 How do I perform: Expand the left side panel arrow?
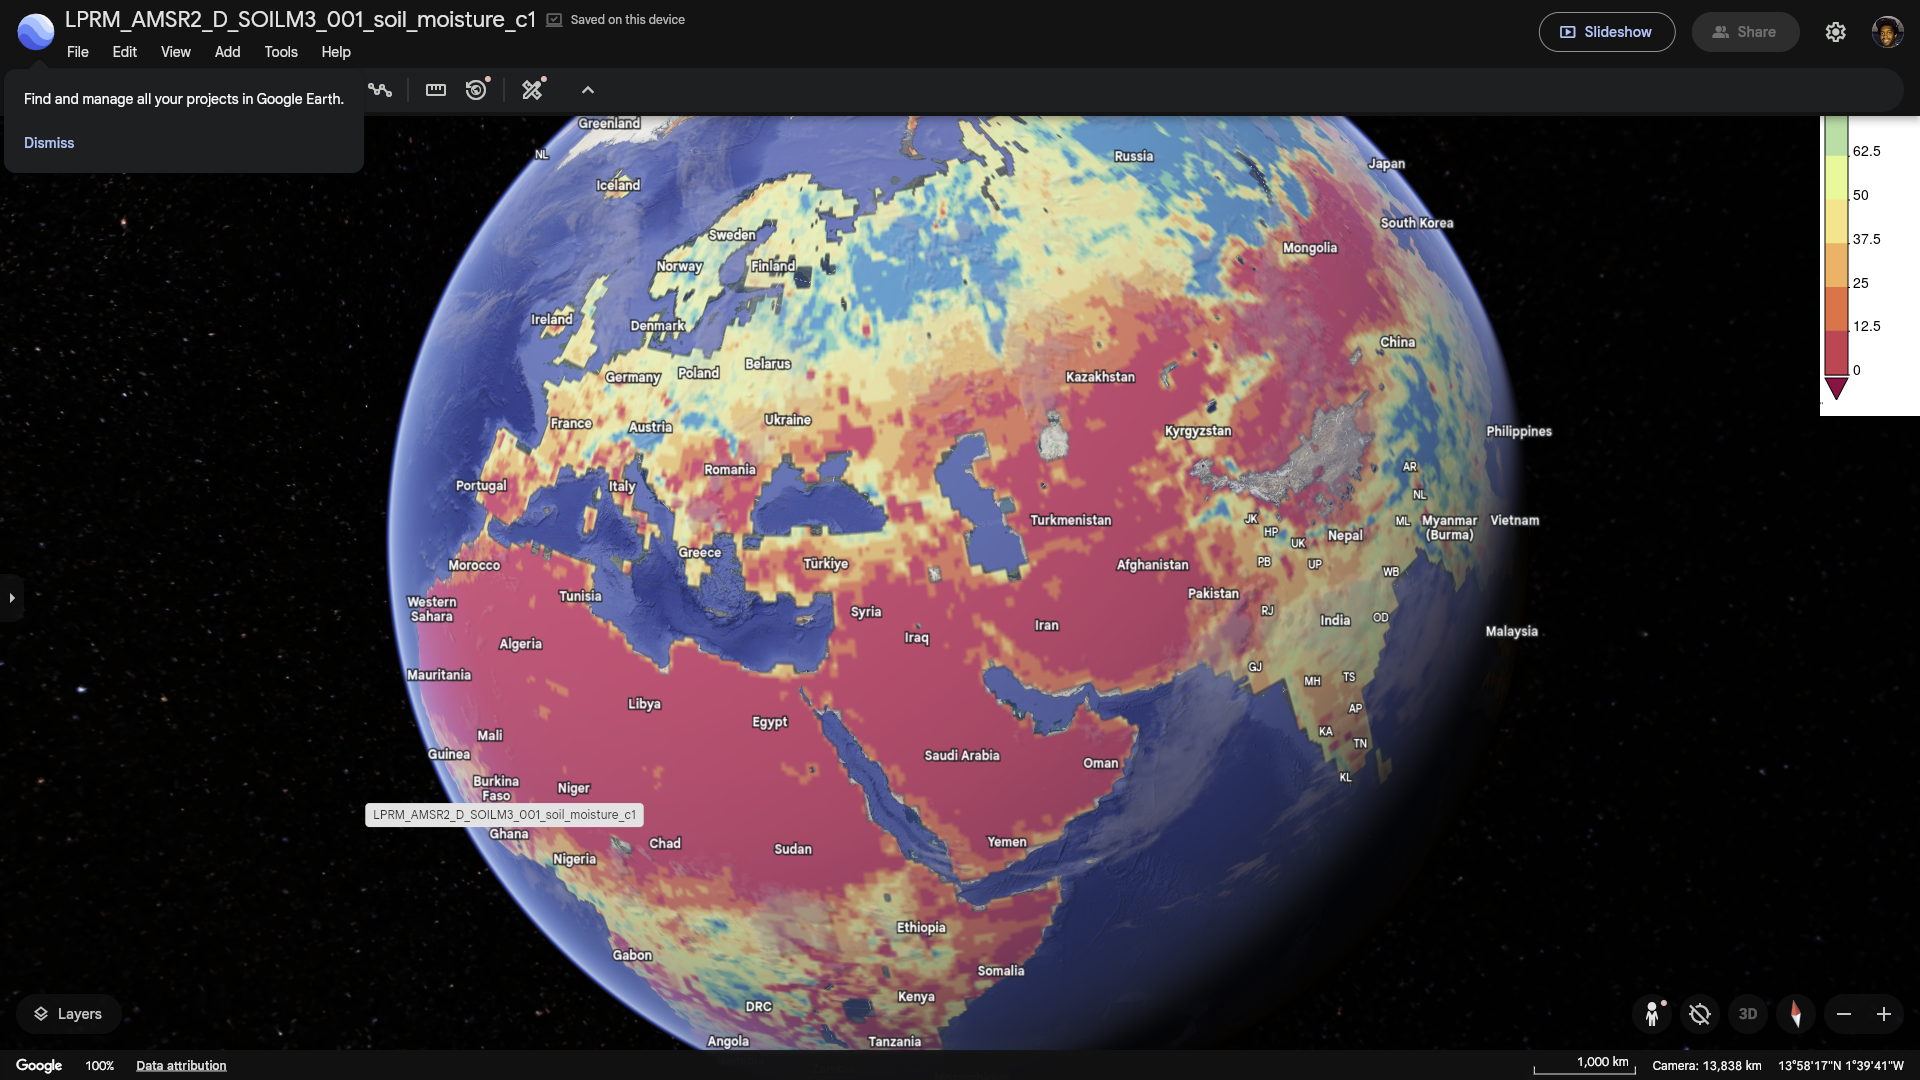click(x=11, y=598)
